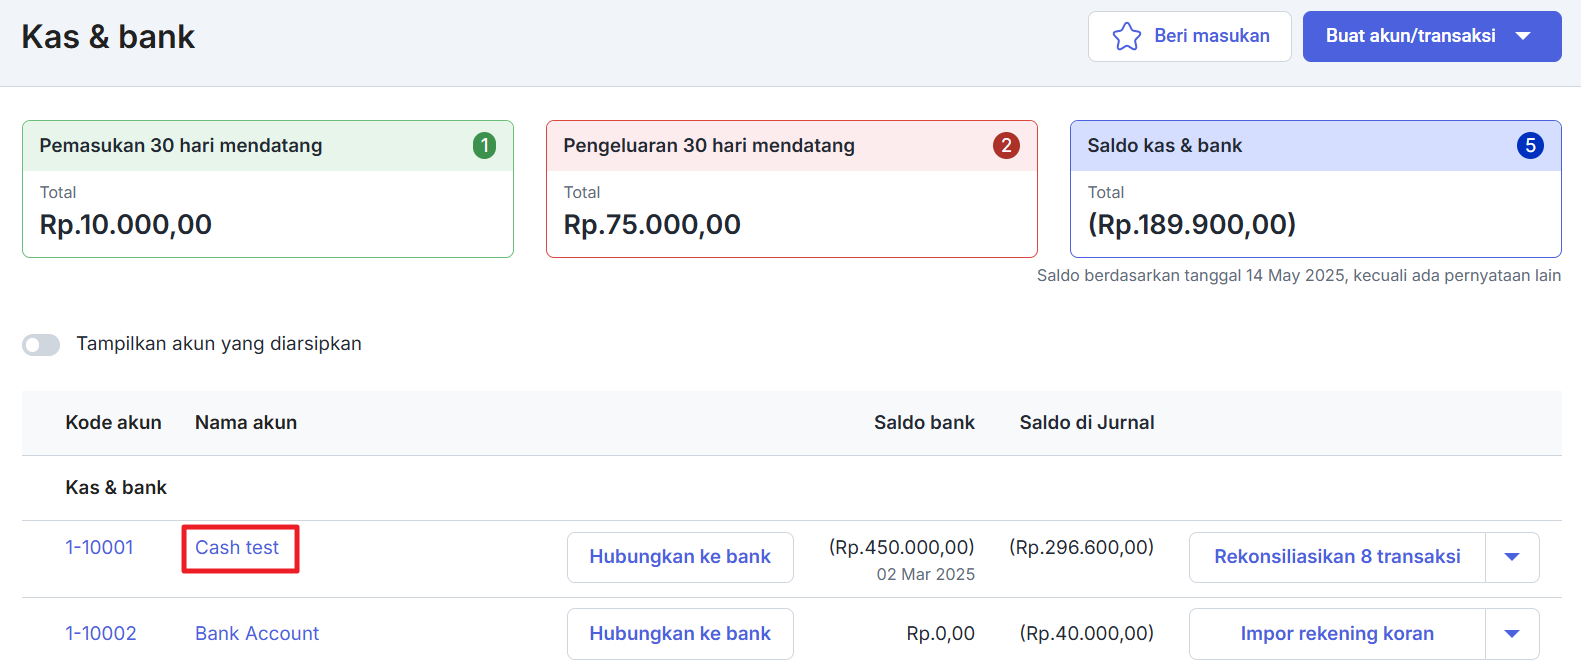The height and width of the screenshot is (666, 1581).
Task: Expand dropdown arrow beside Rekonsiliasikan 8 transaksi
Action: [1512, 557]
